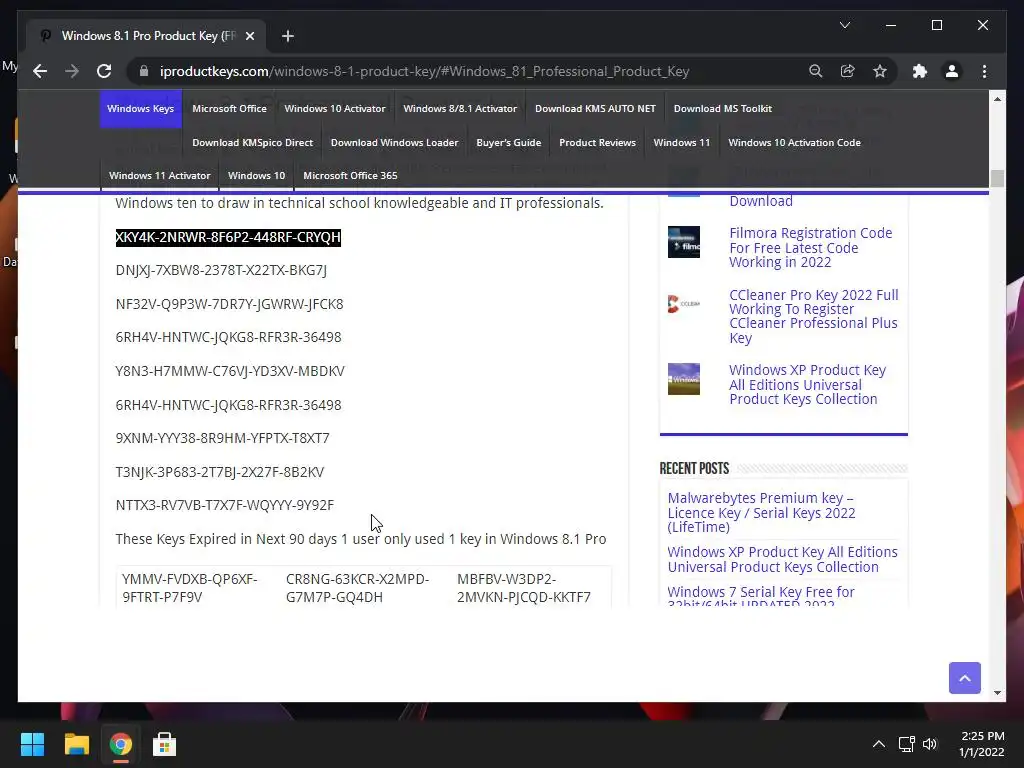Open Chrome three-dot menu
1024x768 pixels.
tap(984, 71)
